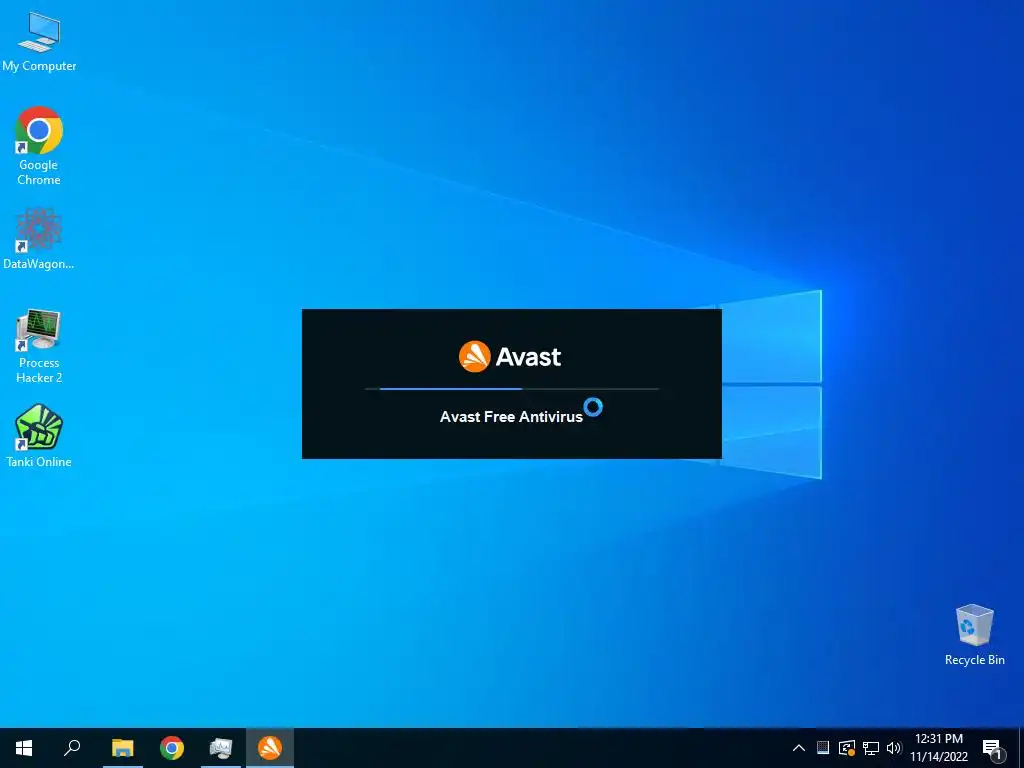Open the volume speaker tray icon
This screenshot has height=768, width=1024.
click(x=894, y=748)
